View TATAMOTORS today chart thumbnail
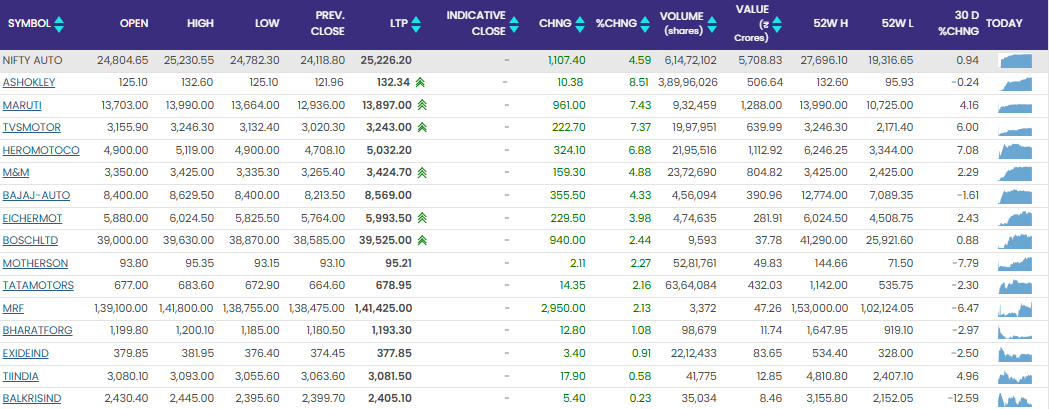The image size is (1049, 409). (1016, 286)
